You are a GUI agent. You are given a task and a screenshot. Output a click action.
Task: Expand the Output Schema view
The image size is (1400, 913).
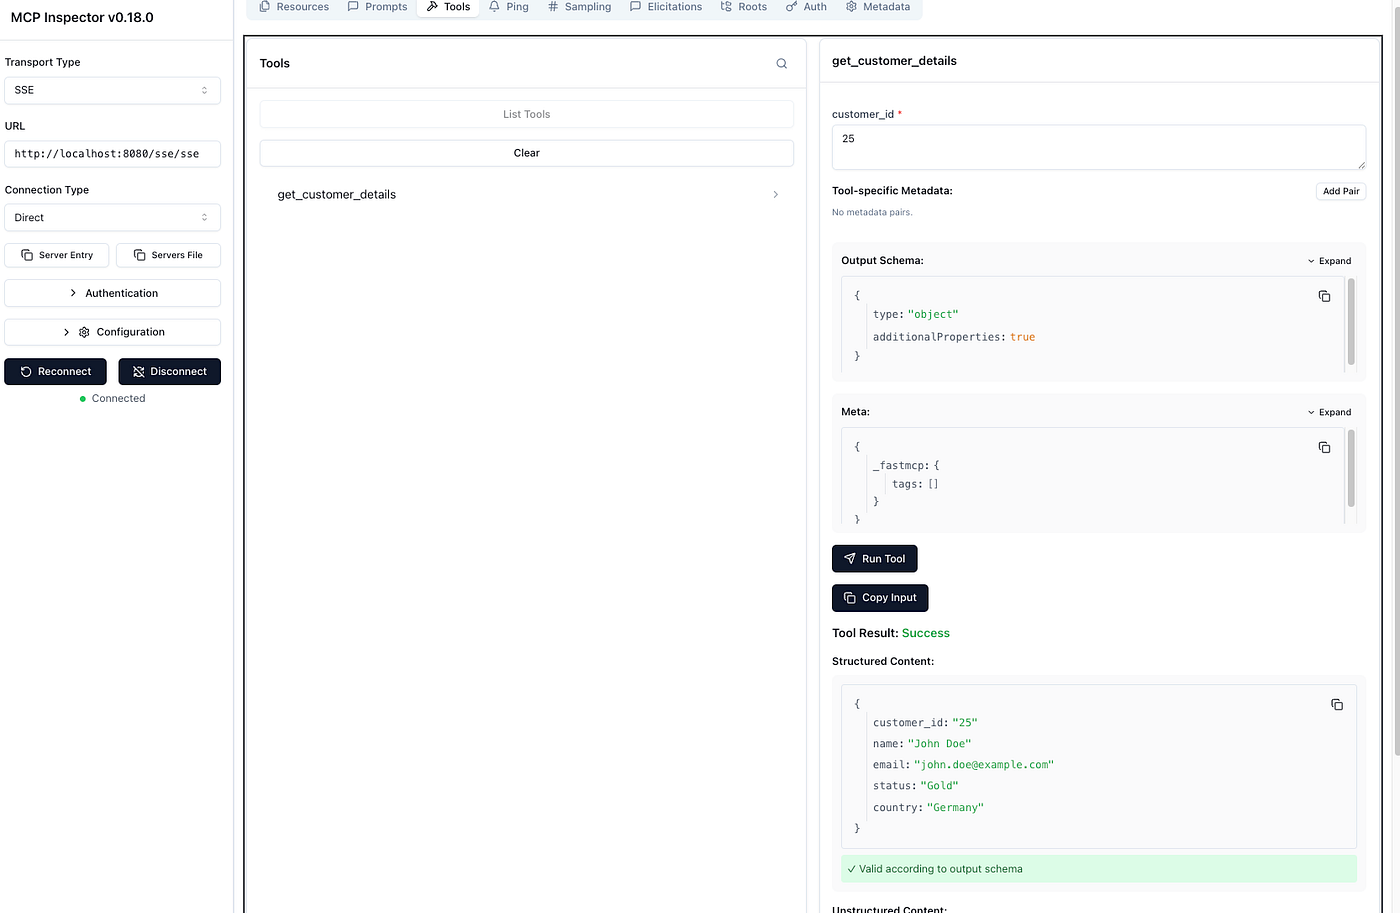click(x=1329, y=261)
